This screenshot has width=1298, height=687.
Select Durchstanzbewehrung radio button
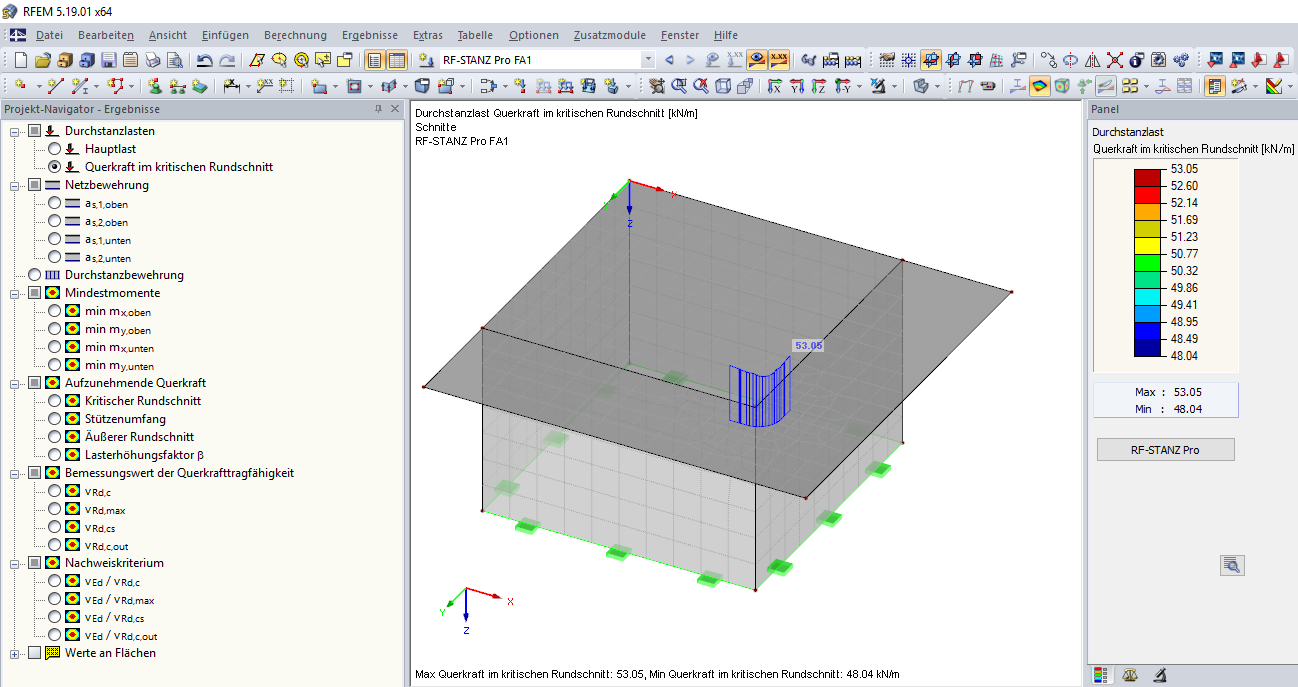[x=35, y=275]
